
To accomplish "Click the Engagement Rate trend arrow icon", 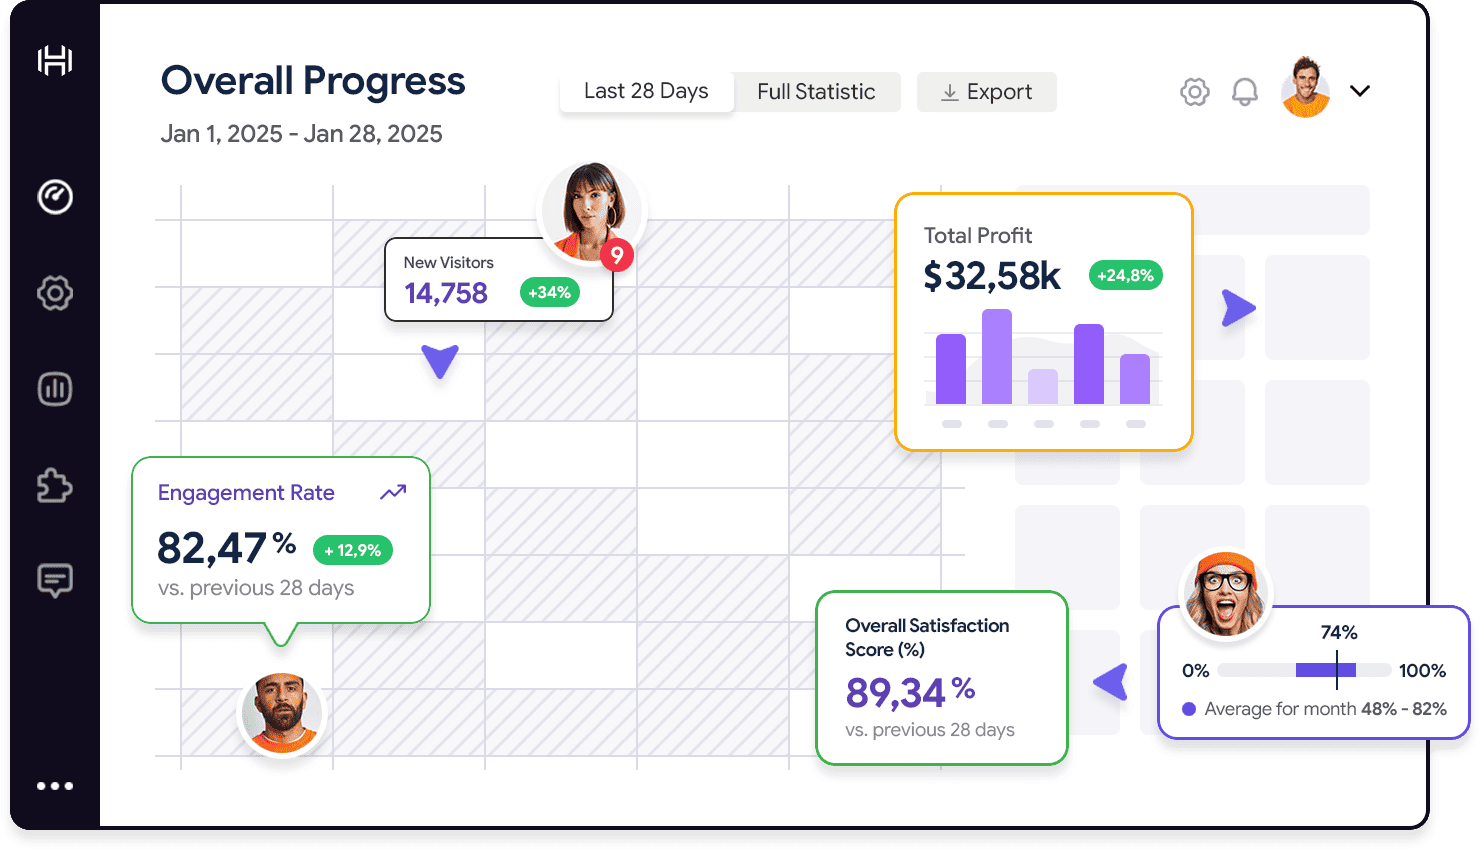I will (x=393, y=492).
